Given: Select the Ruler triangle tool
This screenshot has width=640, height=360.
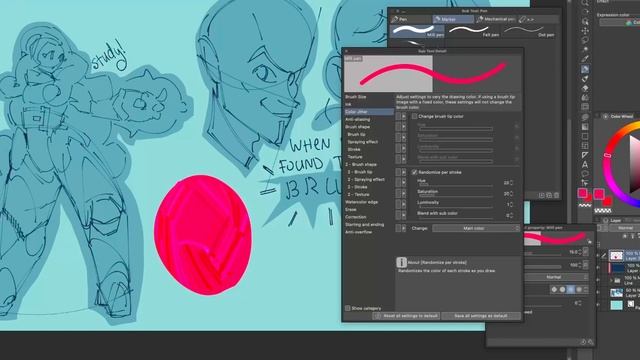Looking at the screenshot, I should pos(585,155).
